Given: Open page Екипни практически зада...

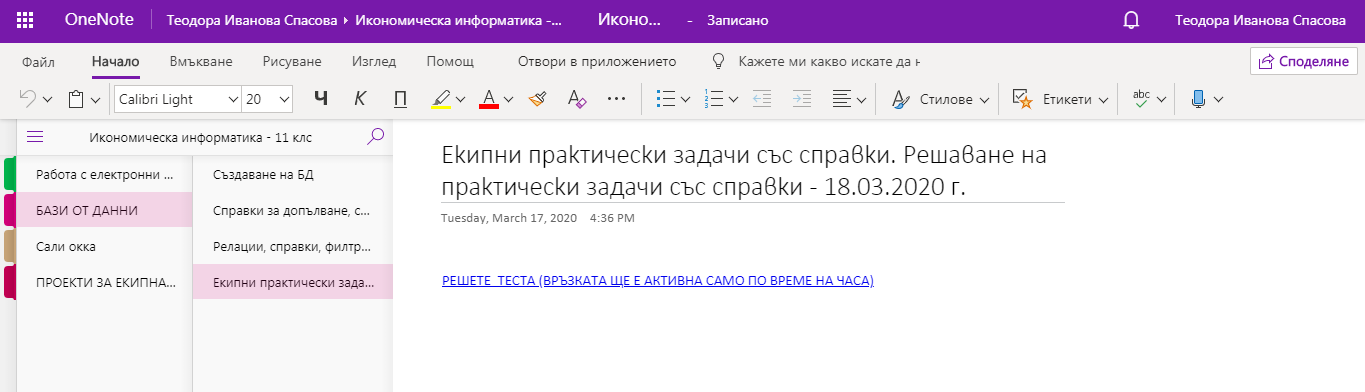Looking at the screenshot, I should (293, 282).
